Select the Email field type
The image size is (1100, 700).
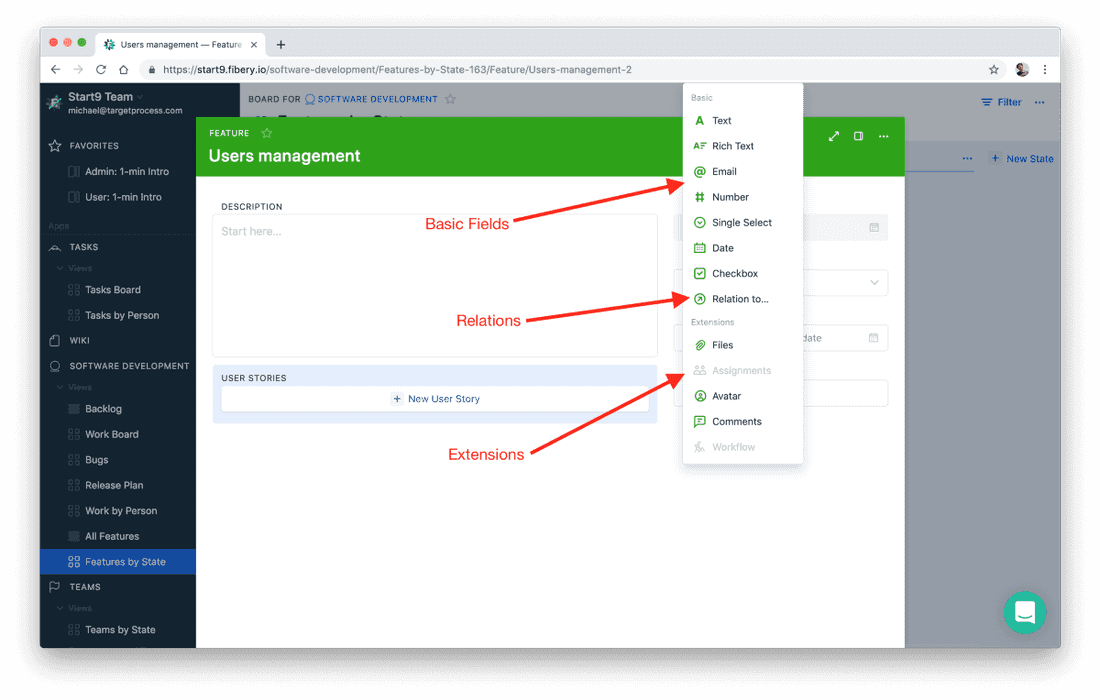(x=722, y=171)
